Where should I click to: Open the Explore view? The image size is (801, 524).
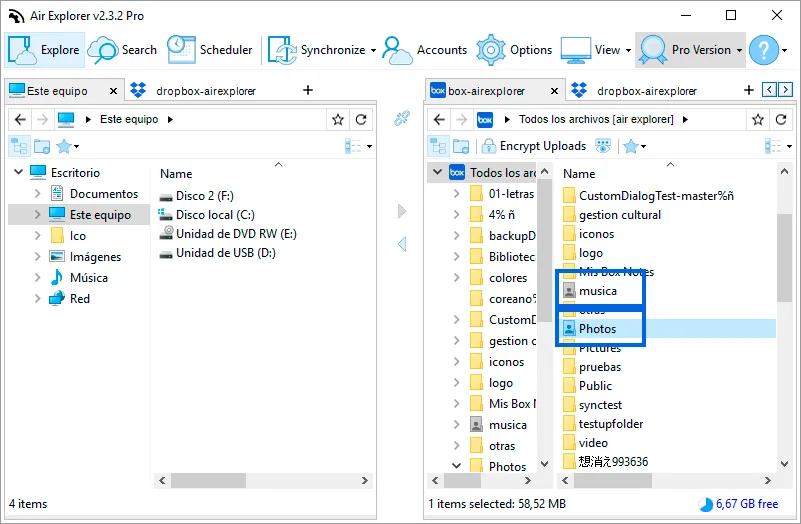point(44,50)
